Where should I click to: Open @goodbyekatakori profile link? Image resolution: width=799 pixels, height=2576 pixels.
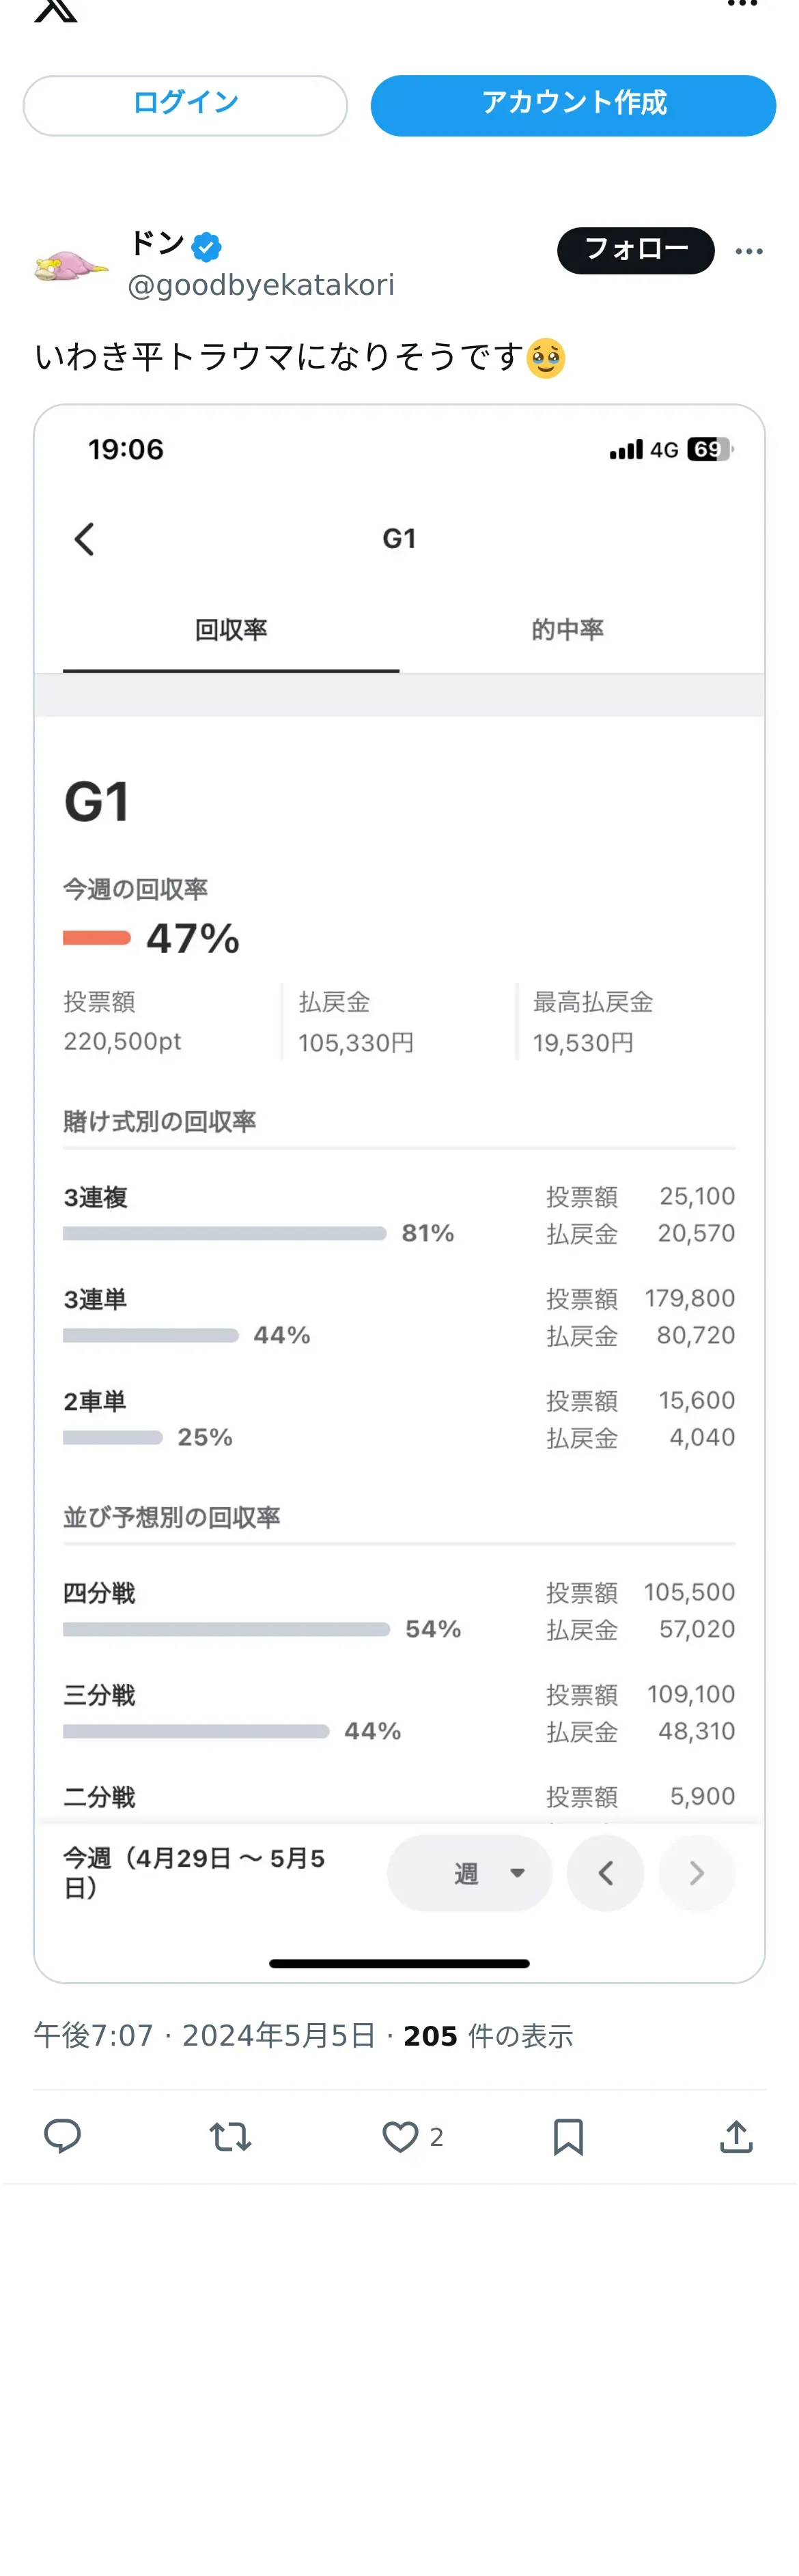point(261,286)
